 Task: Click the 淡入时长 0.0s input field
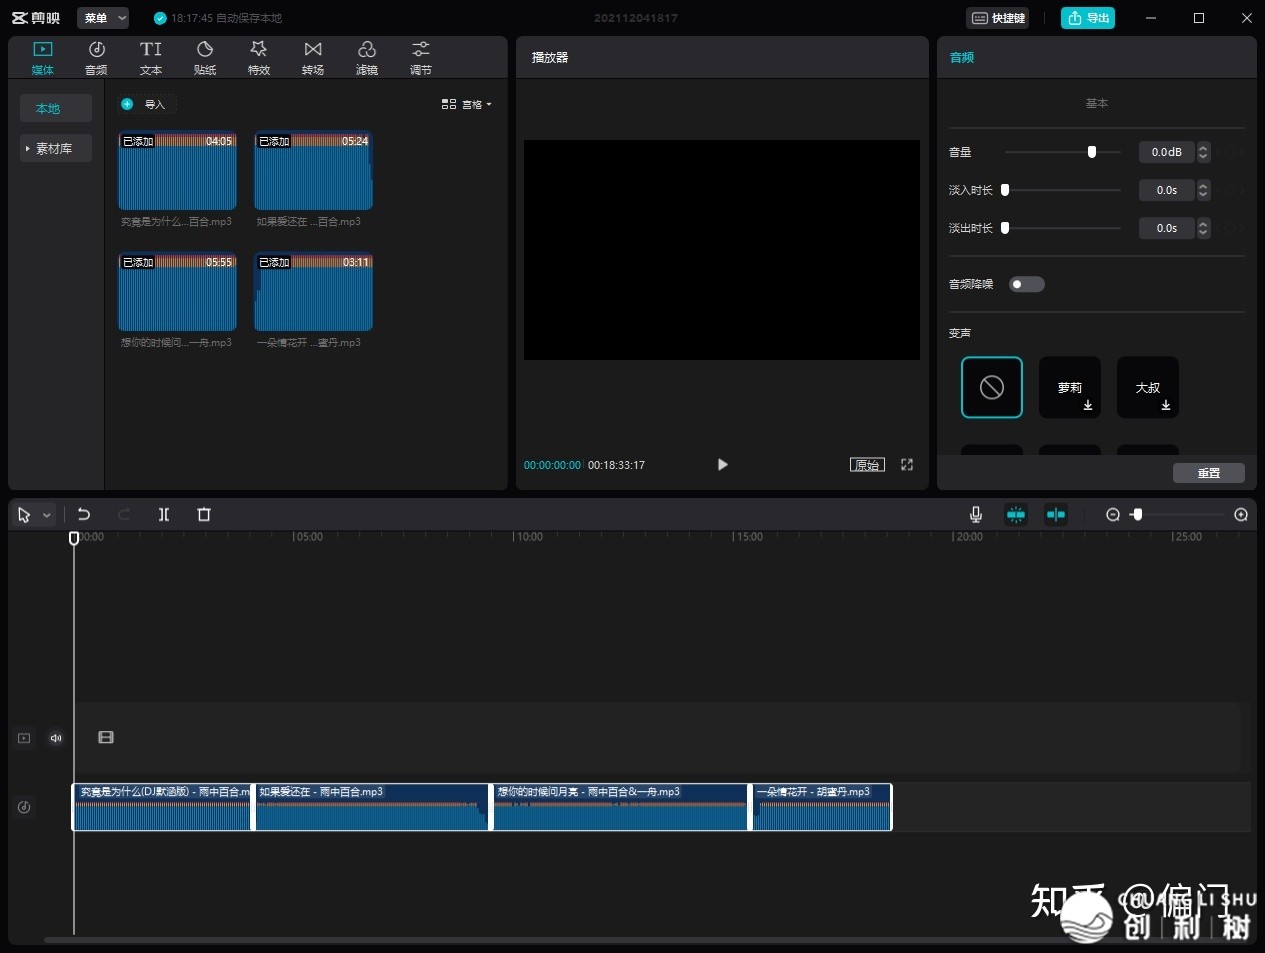tap(1166, 190)
